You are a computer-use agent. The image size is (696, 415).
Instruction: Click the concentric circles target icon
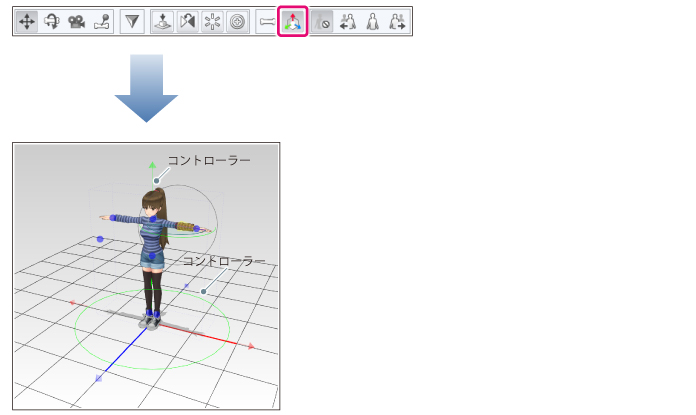(237, 22)
